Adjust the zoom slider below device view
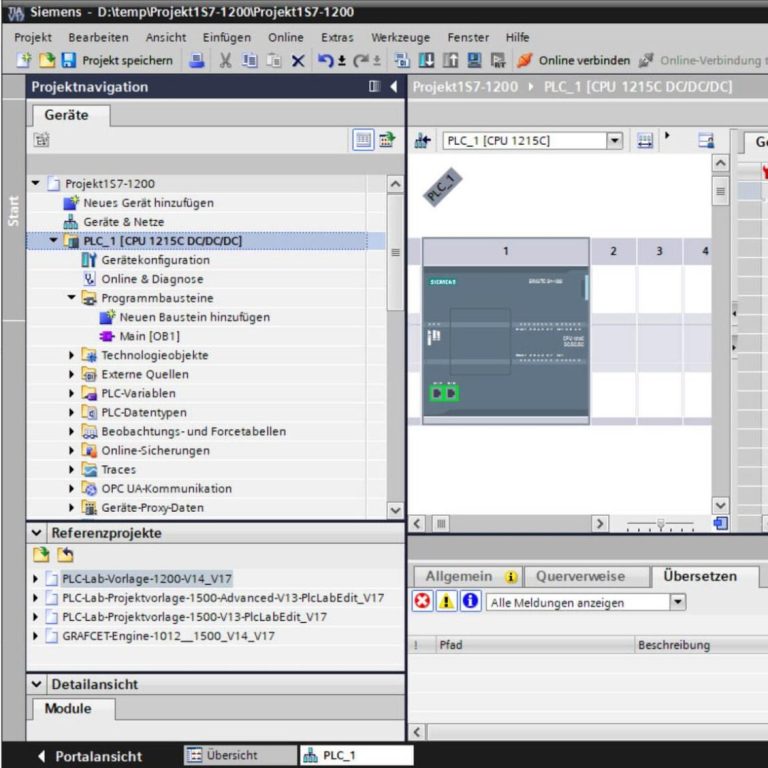Screen dimensions: 768x768 660,524
